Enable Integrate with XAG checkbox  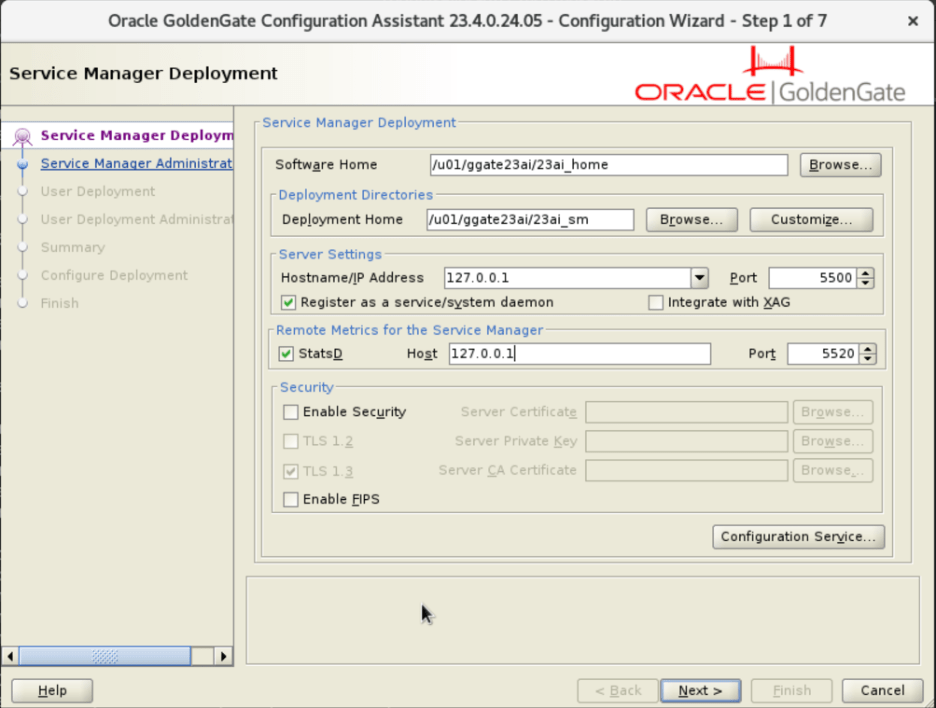click(x=655, y=303)
